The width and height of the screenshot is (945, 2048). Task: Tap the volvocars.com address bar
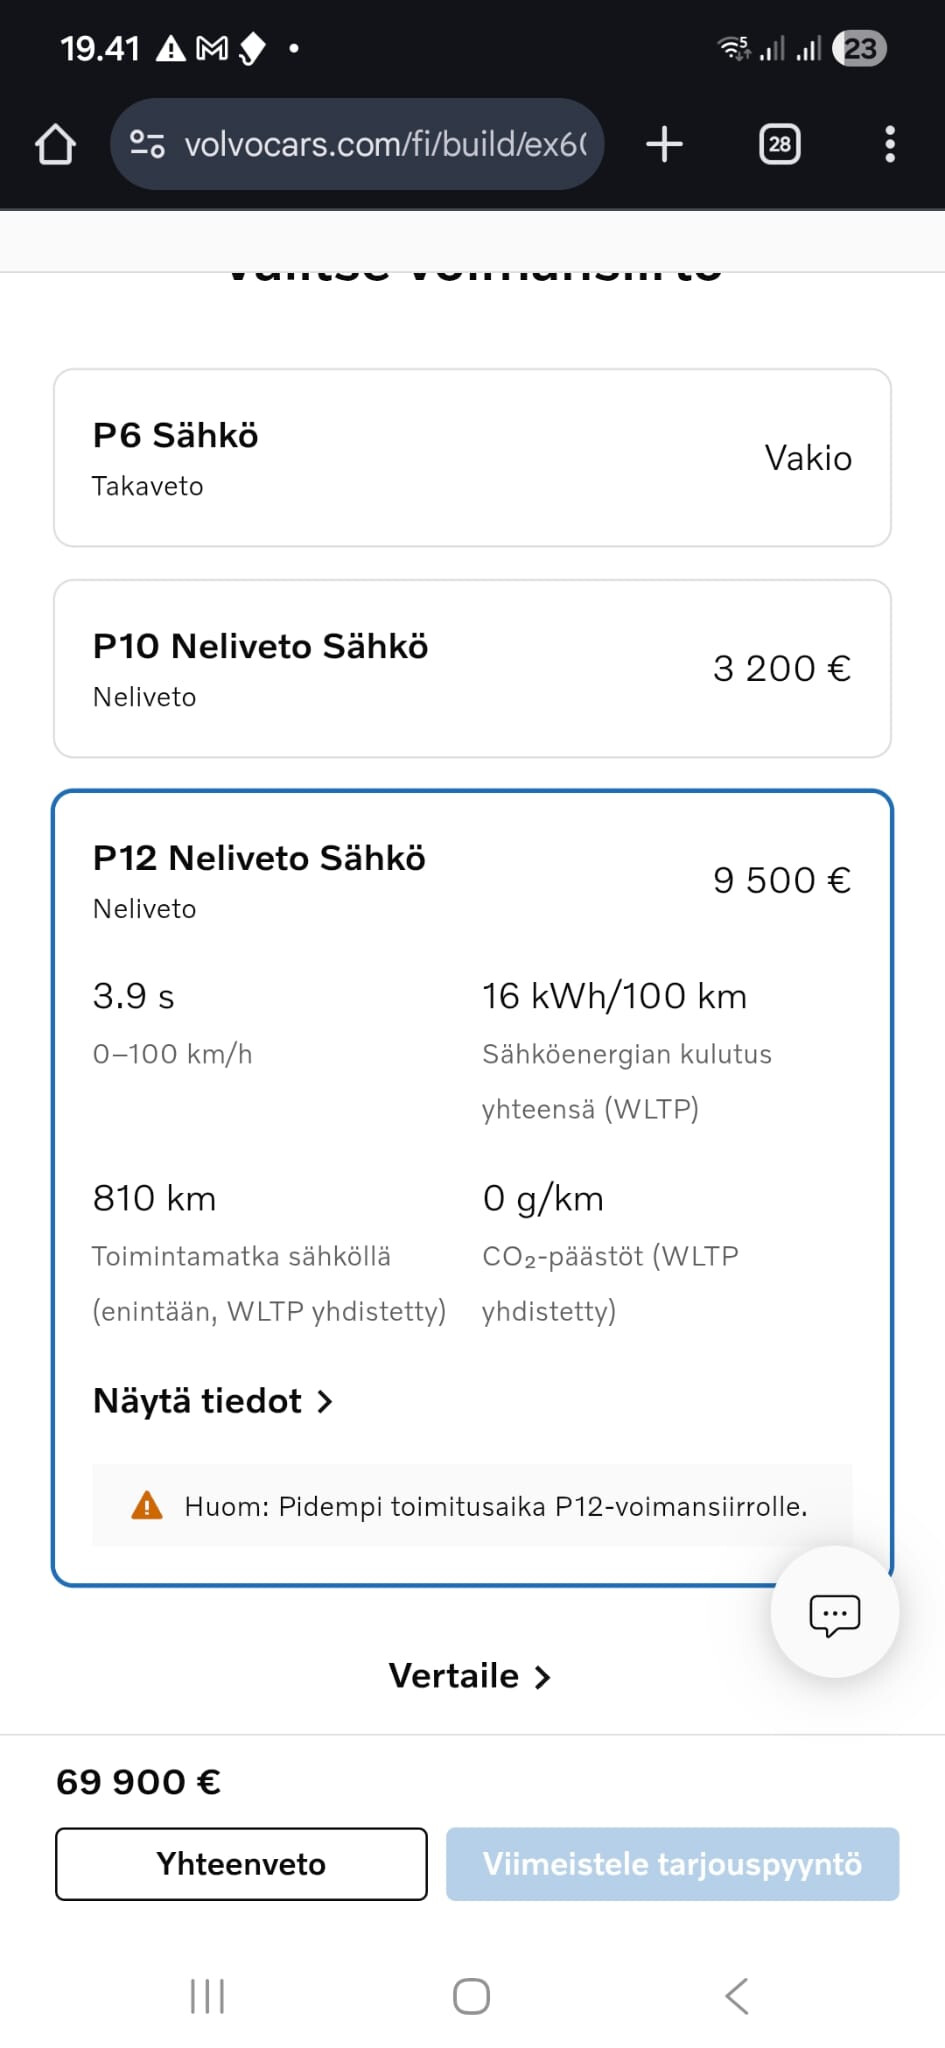click(x=385, y=144)
